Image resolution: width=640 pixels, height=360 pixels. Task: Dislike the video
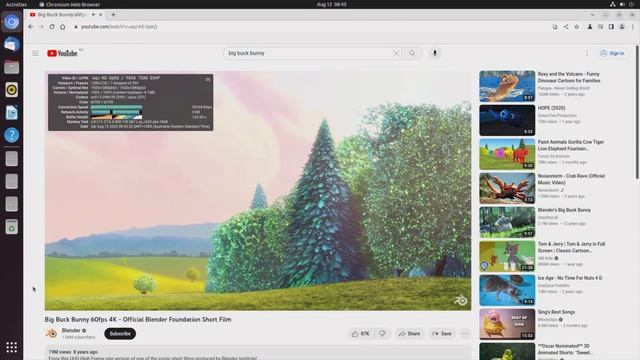pos(382,333)
